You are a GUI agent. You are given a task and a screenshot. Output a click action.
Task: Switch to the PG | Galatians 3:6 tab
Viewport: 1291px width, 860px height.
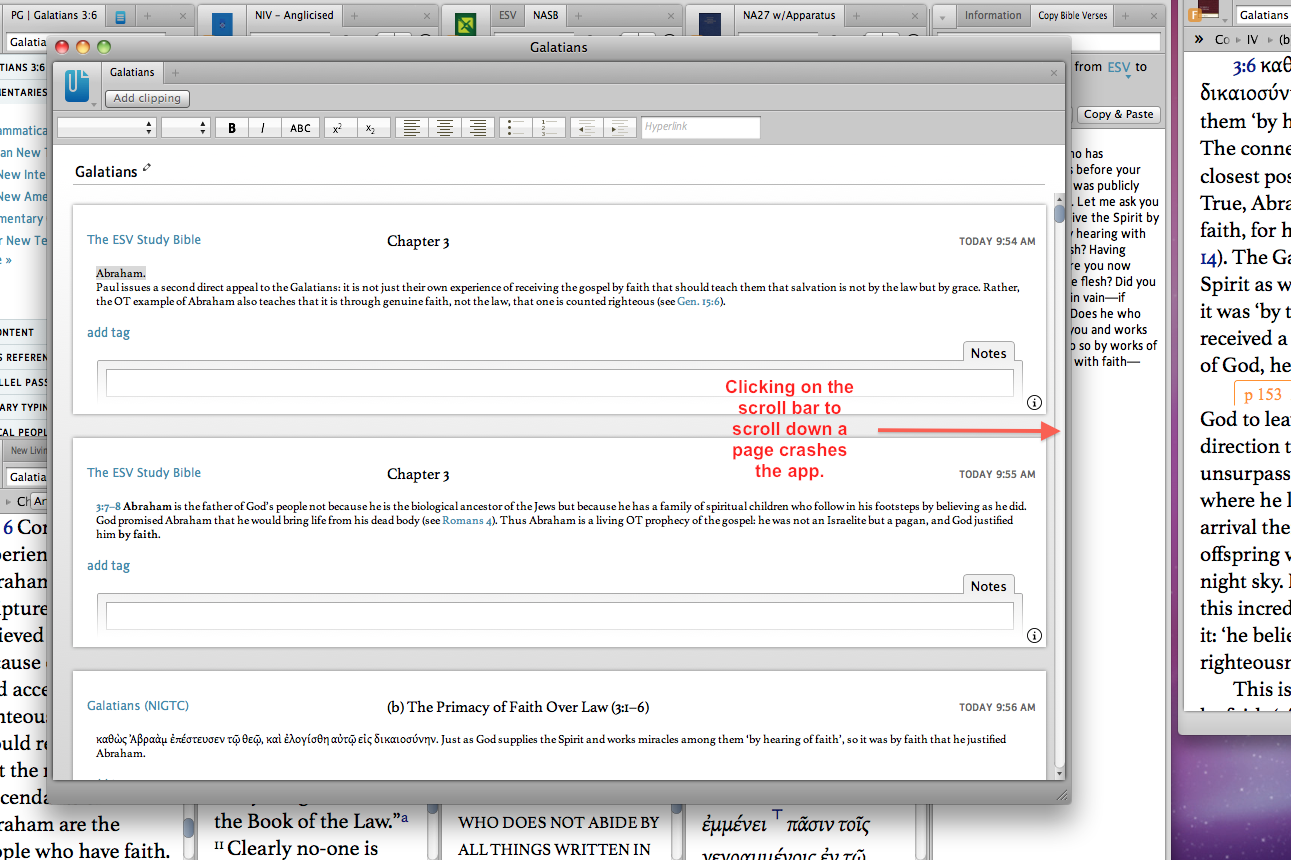coord(54,16)
